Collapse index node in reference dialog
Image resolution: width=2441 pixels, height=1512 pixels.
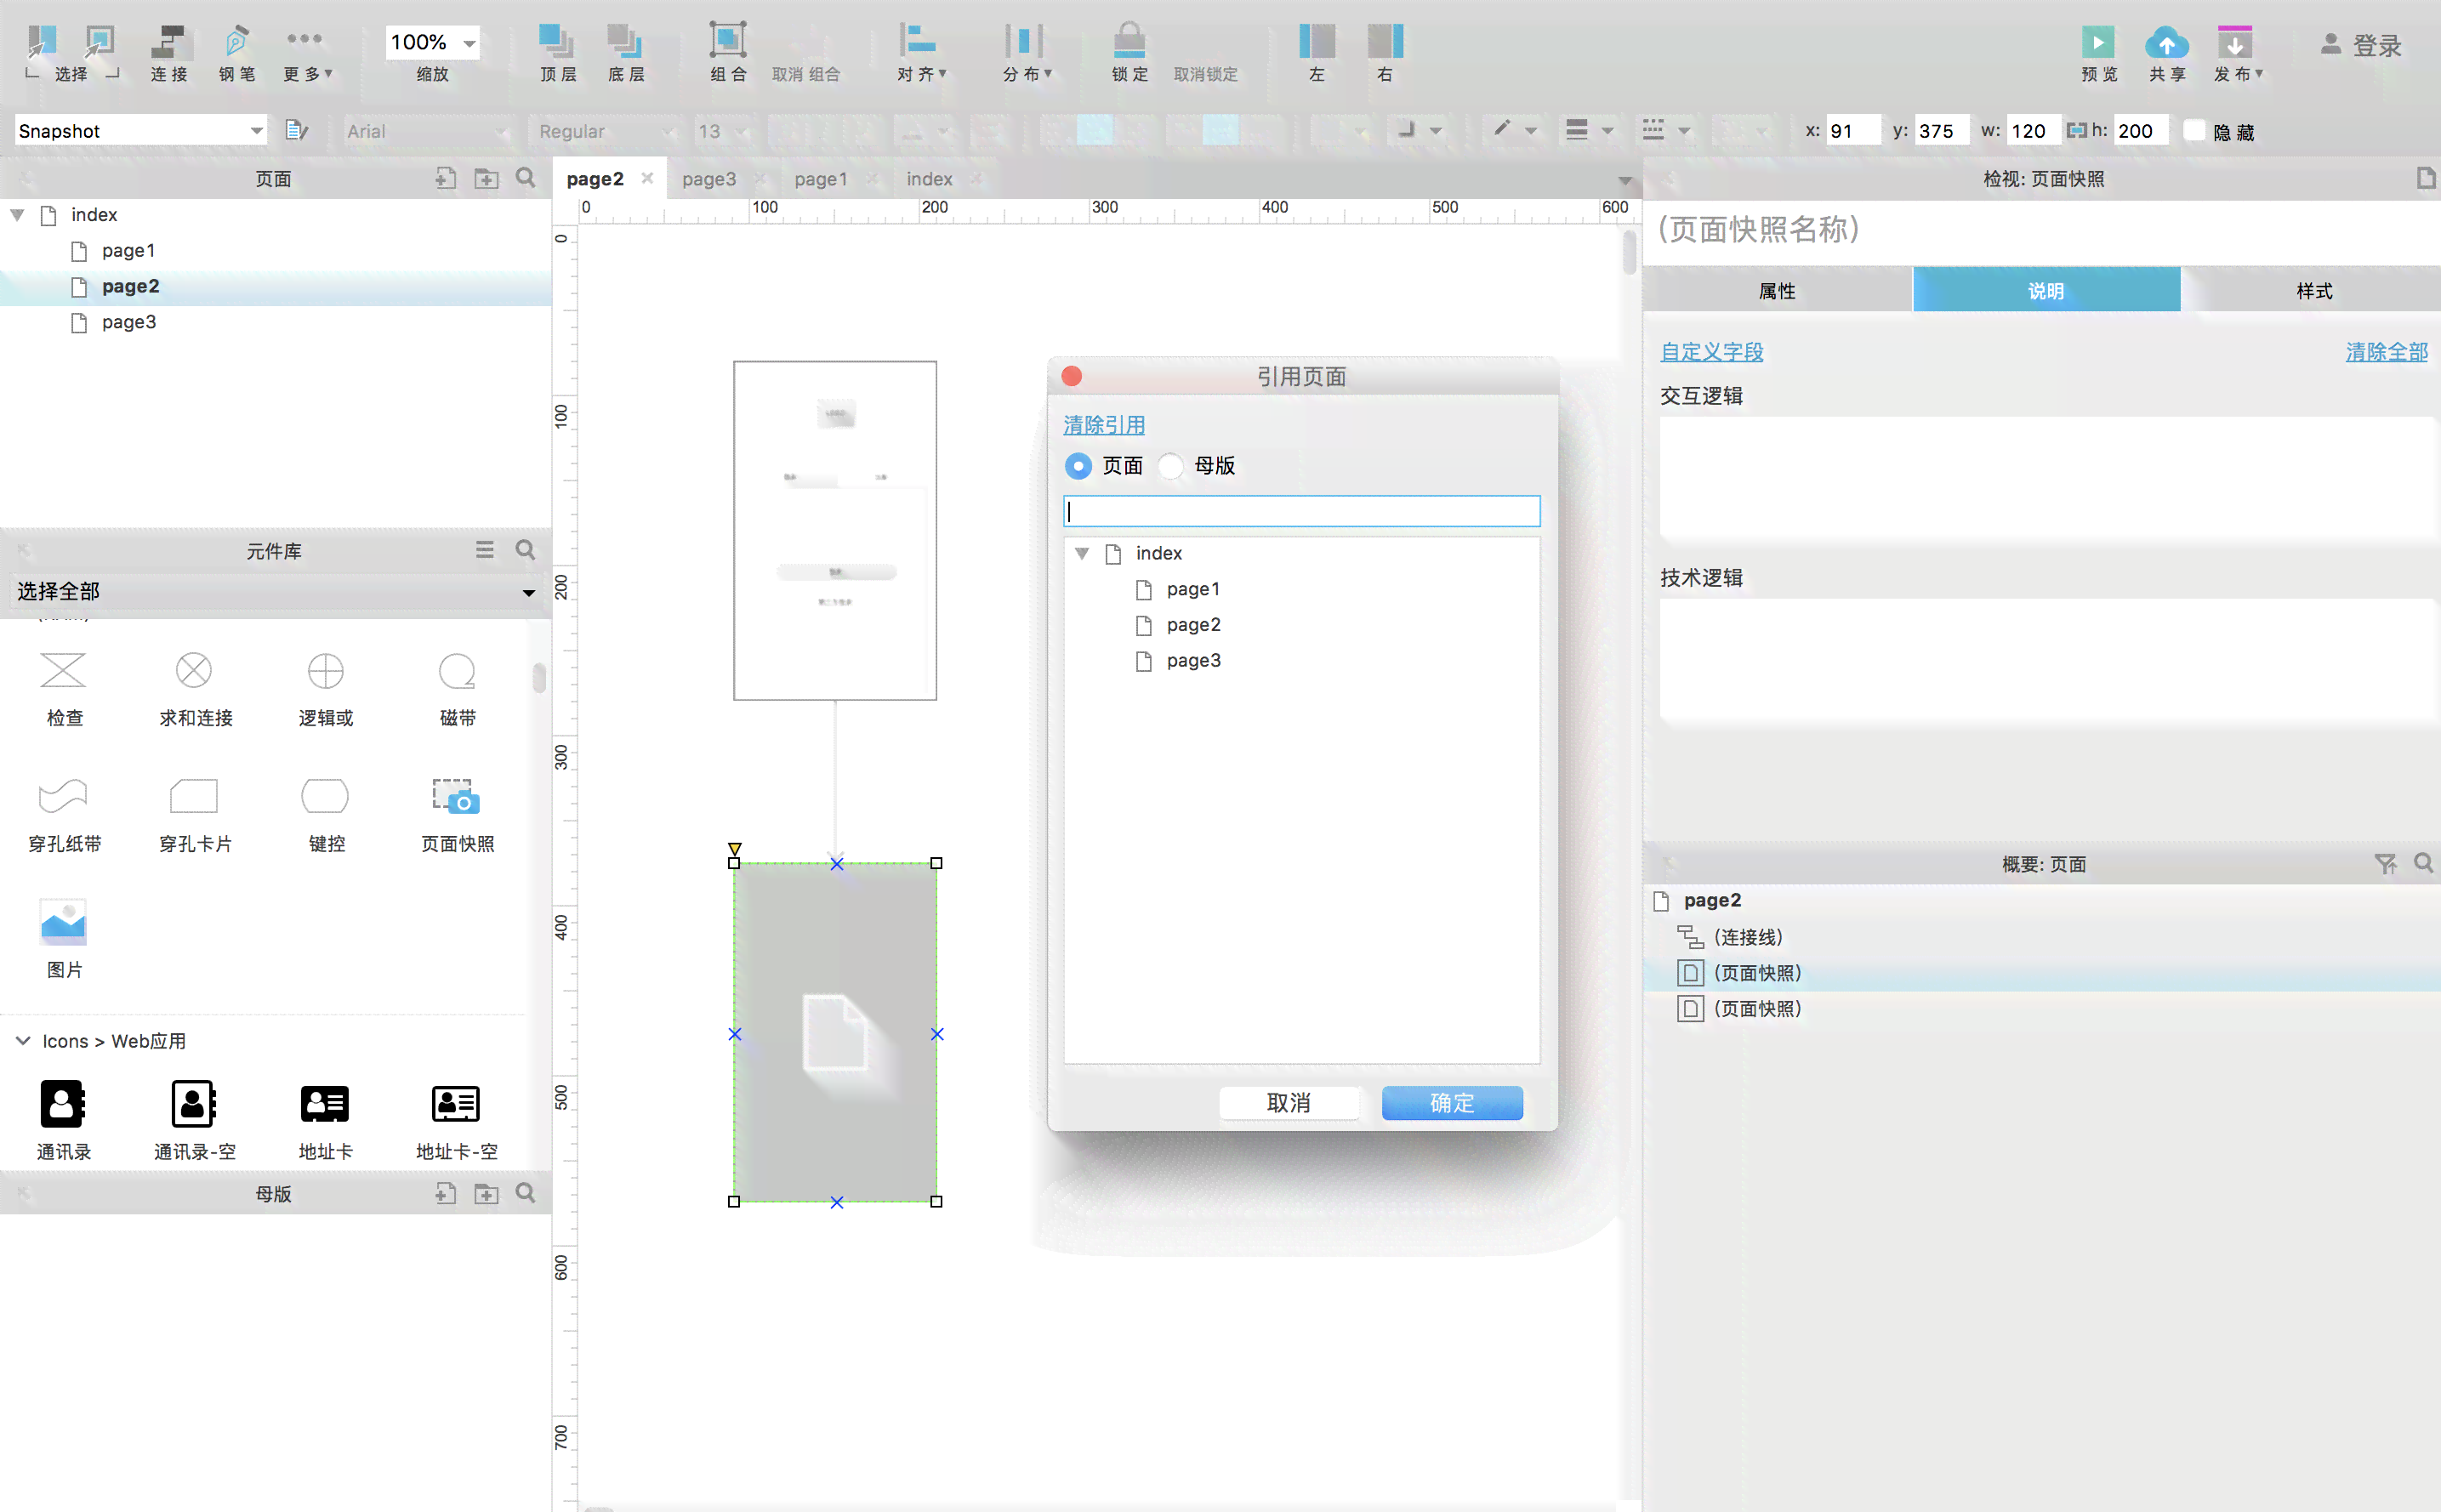point(1082,552)
